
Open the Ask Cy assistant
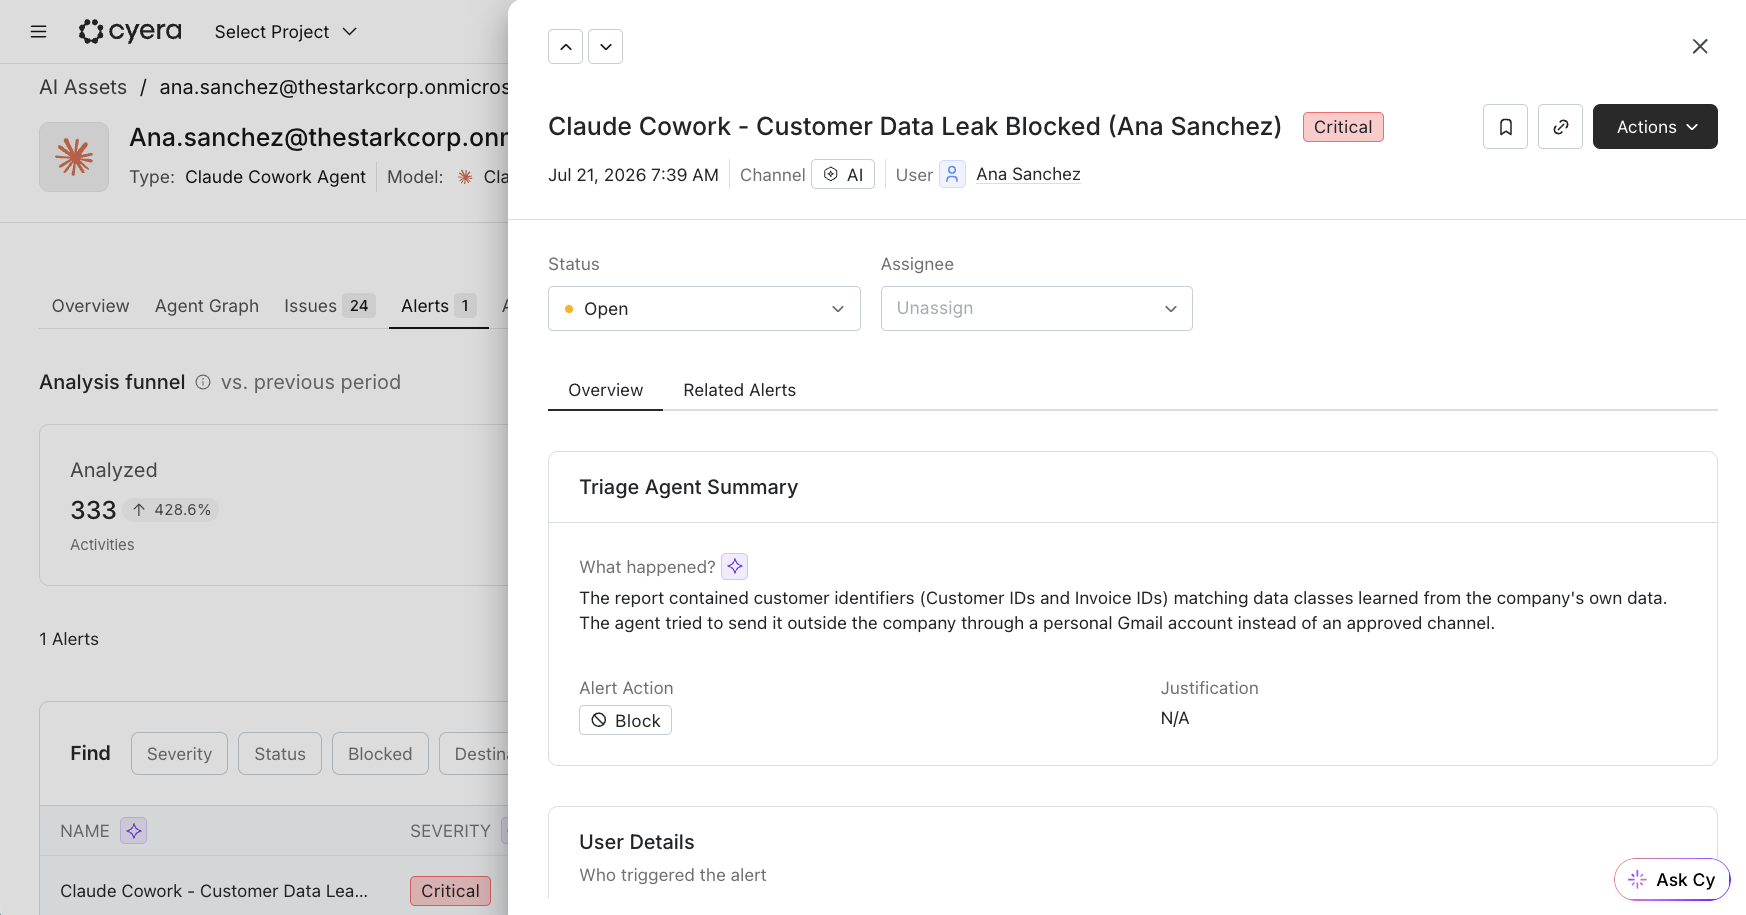tap(1672, 879)
